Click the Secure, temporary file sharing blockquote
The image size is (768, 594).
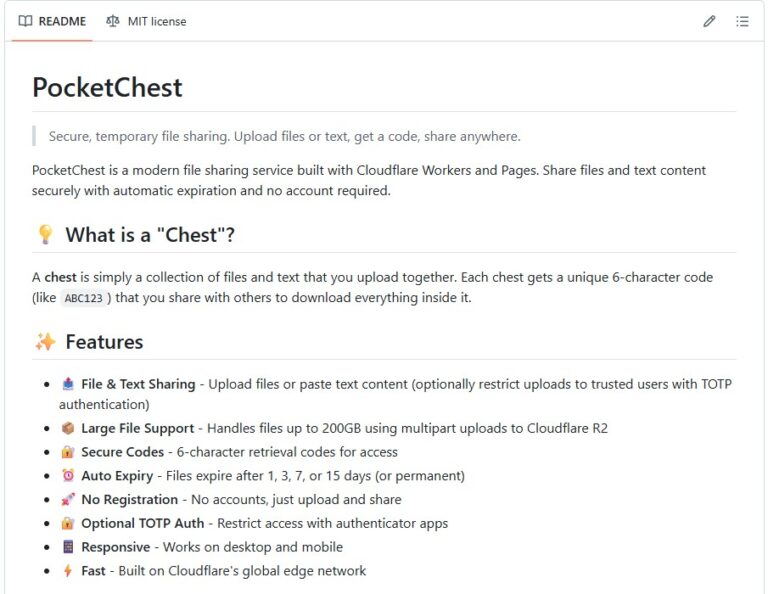(285, 136)
